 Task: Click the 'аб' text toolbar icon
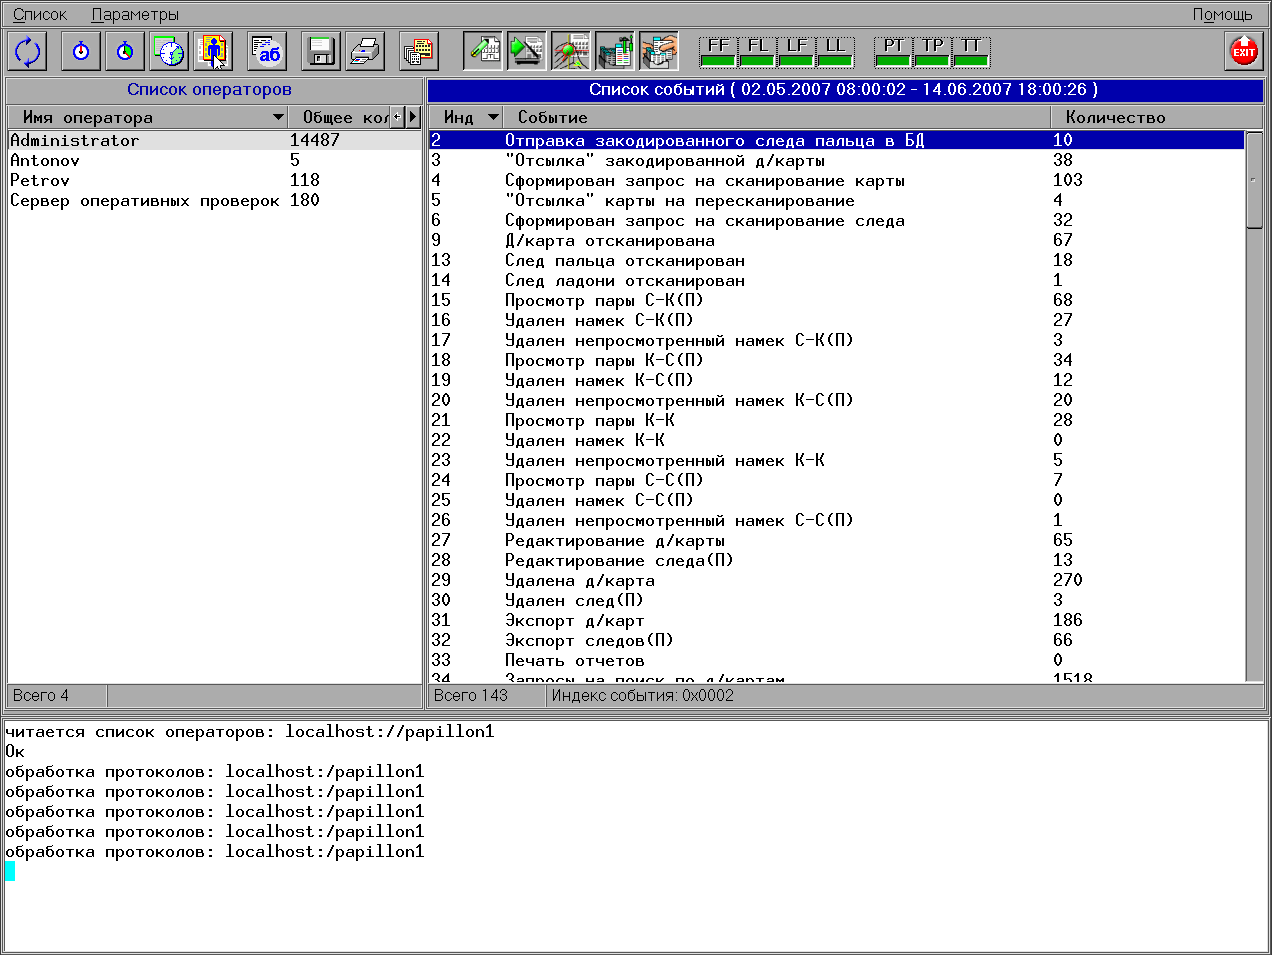(267, 51)
